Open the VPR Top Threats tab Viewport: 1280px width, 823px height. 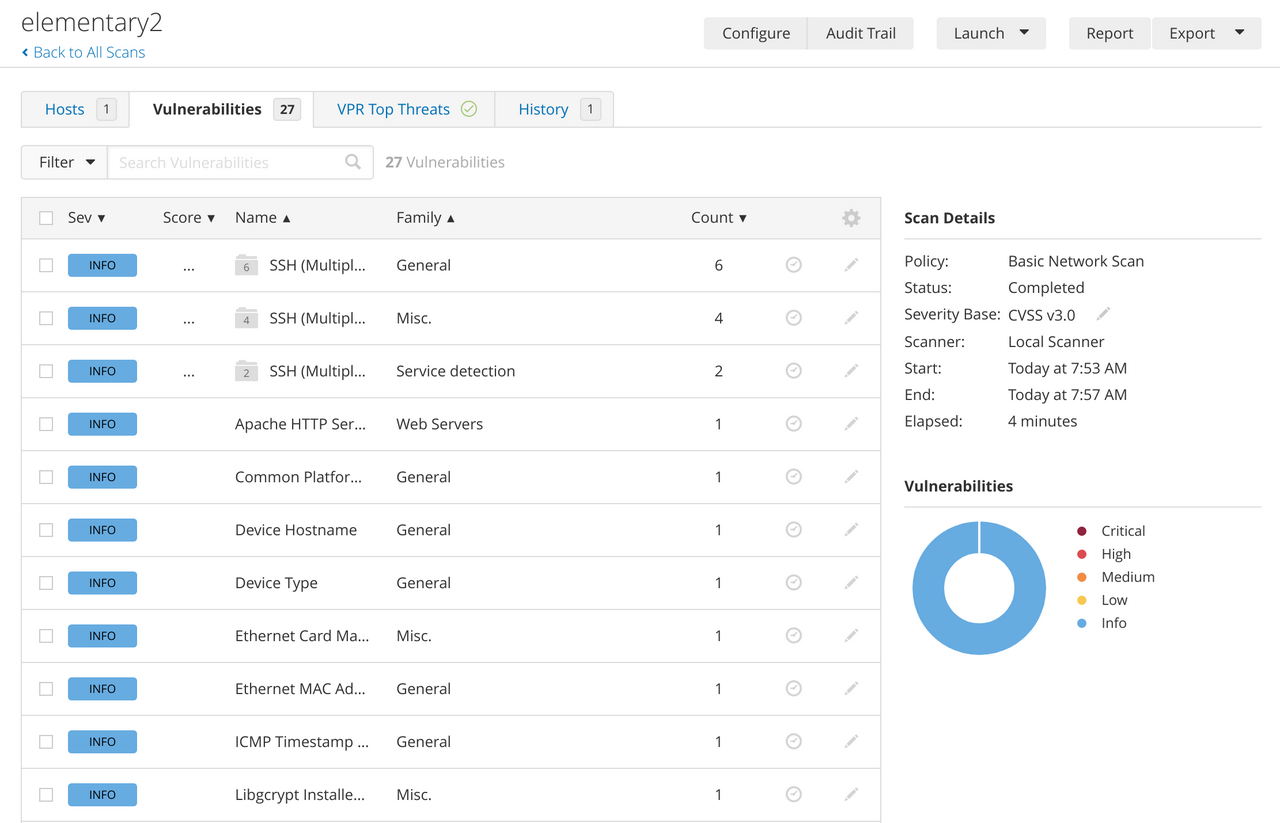(393, 110)
